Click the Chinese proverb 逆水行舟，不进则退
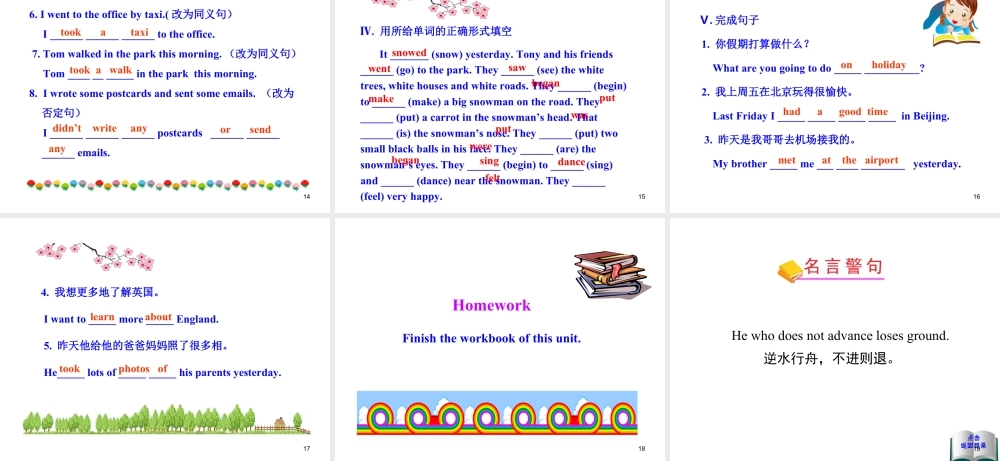 click(829, 358)
